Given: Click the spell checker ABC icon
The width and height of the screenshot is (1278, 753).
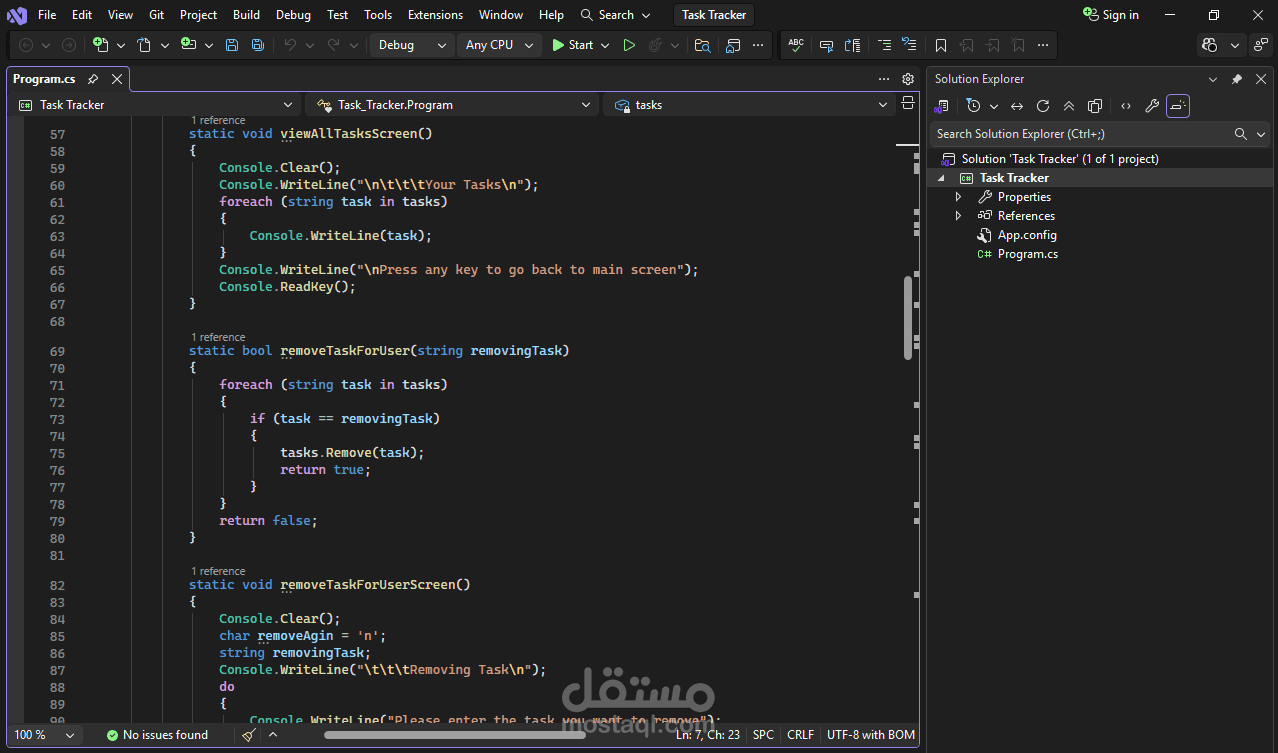Looking at the screenshot, I should click(796, 45).
